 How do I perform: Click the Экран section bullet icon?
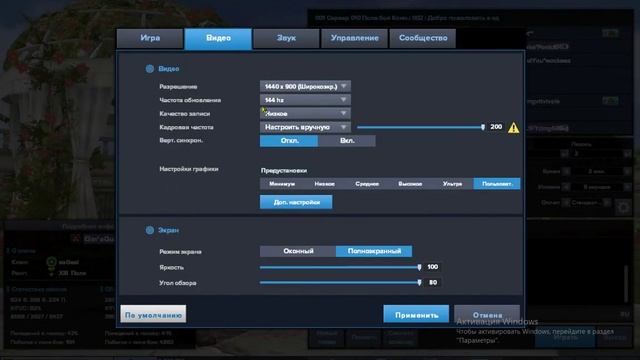click(150, 230)
